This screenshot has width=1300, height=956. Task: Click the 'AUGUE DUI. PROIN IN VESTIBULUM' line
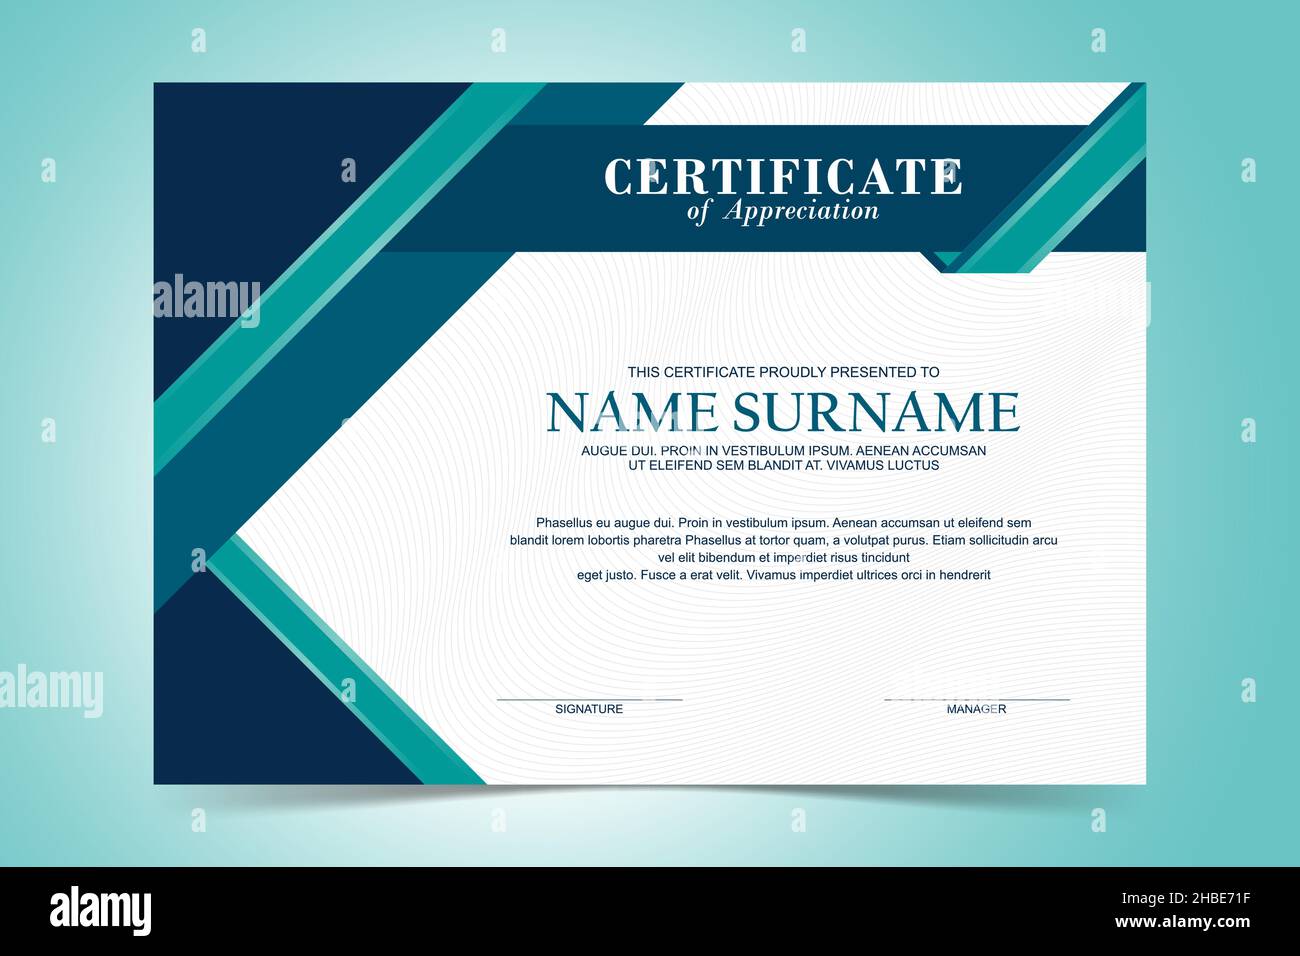783,451
